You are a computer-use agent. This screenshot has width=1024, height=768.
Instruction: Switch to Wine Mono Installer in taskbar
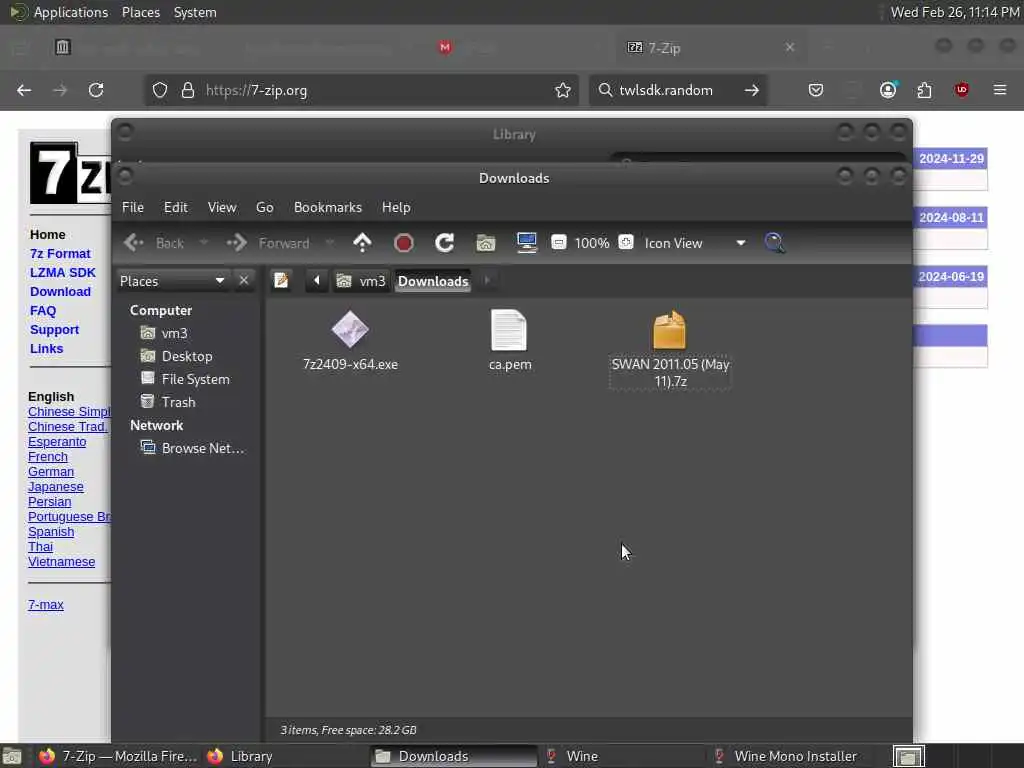[786, 756]
